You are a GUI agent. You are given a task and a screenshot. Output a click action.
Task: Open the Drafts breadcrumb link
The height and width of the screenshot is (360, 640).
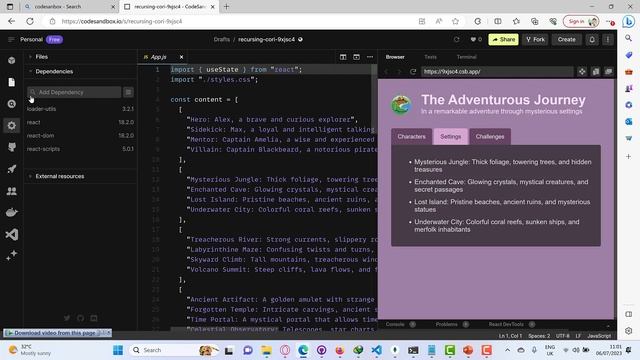tap(222, 40)
